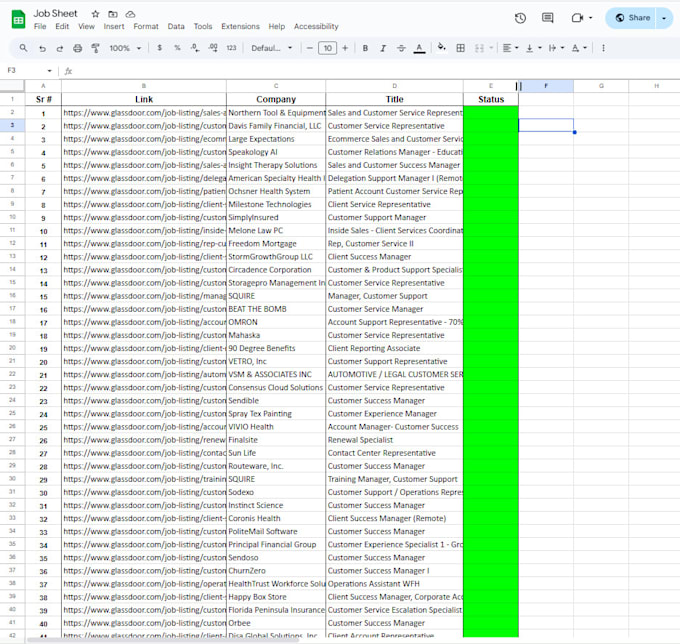Open the Davis Family Financial link
The image size is (680, 644).
[144, 126]
